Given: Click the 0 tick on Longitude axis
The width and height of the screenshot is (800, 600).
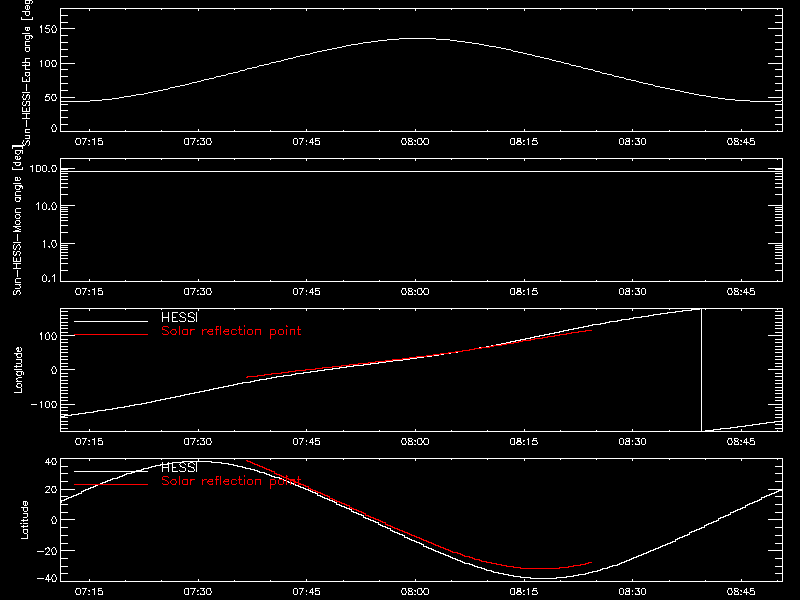Looking at the screenshot, I should pos(54,370).
